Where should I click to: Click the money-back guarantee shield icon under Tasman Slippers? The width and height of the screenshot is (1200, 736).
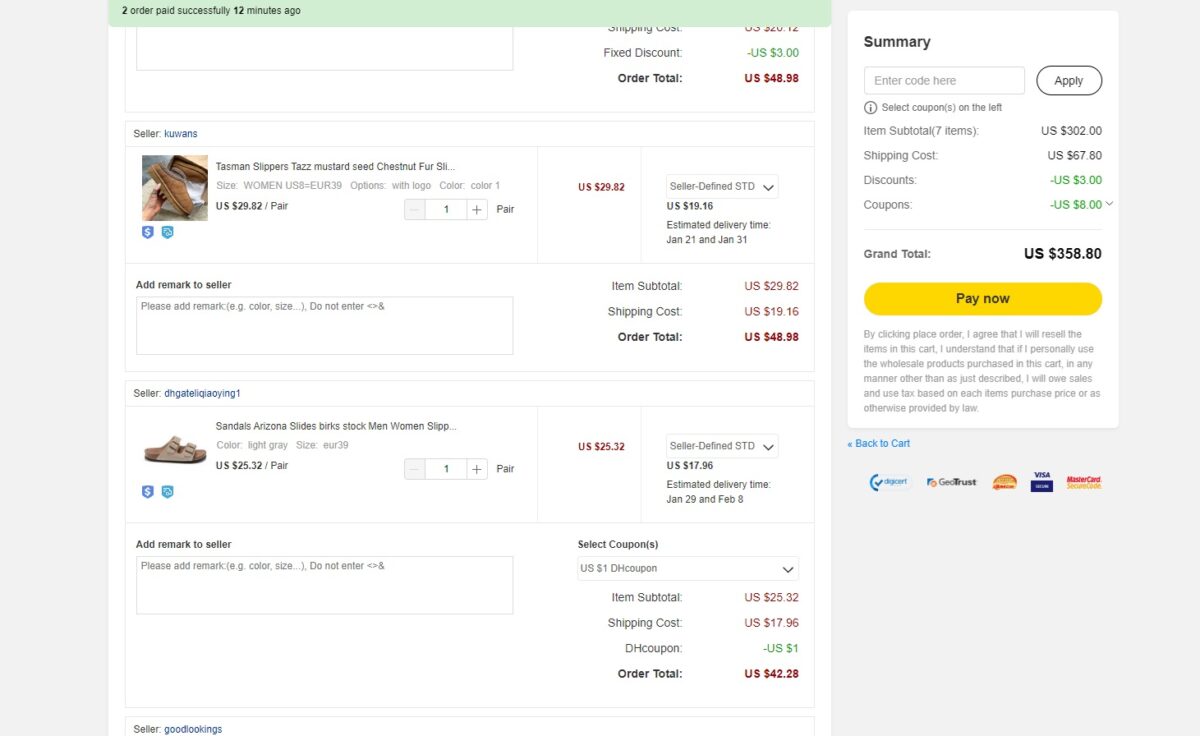[x=148, y=232]
